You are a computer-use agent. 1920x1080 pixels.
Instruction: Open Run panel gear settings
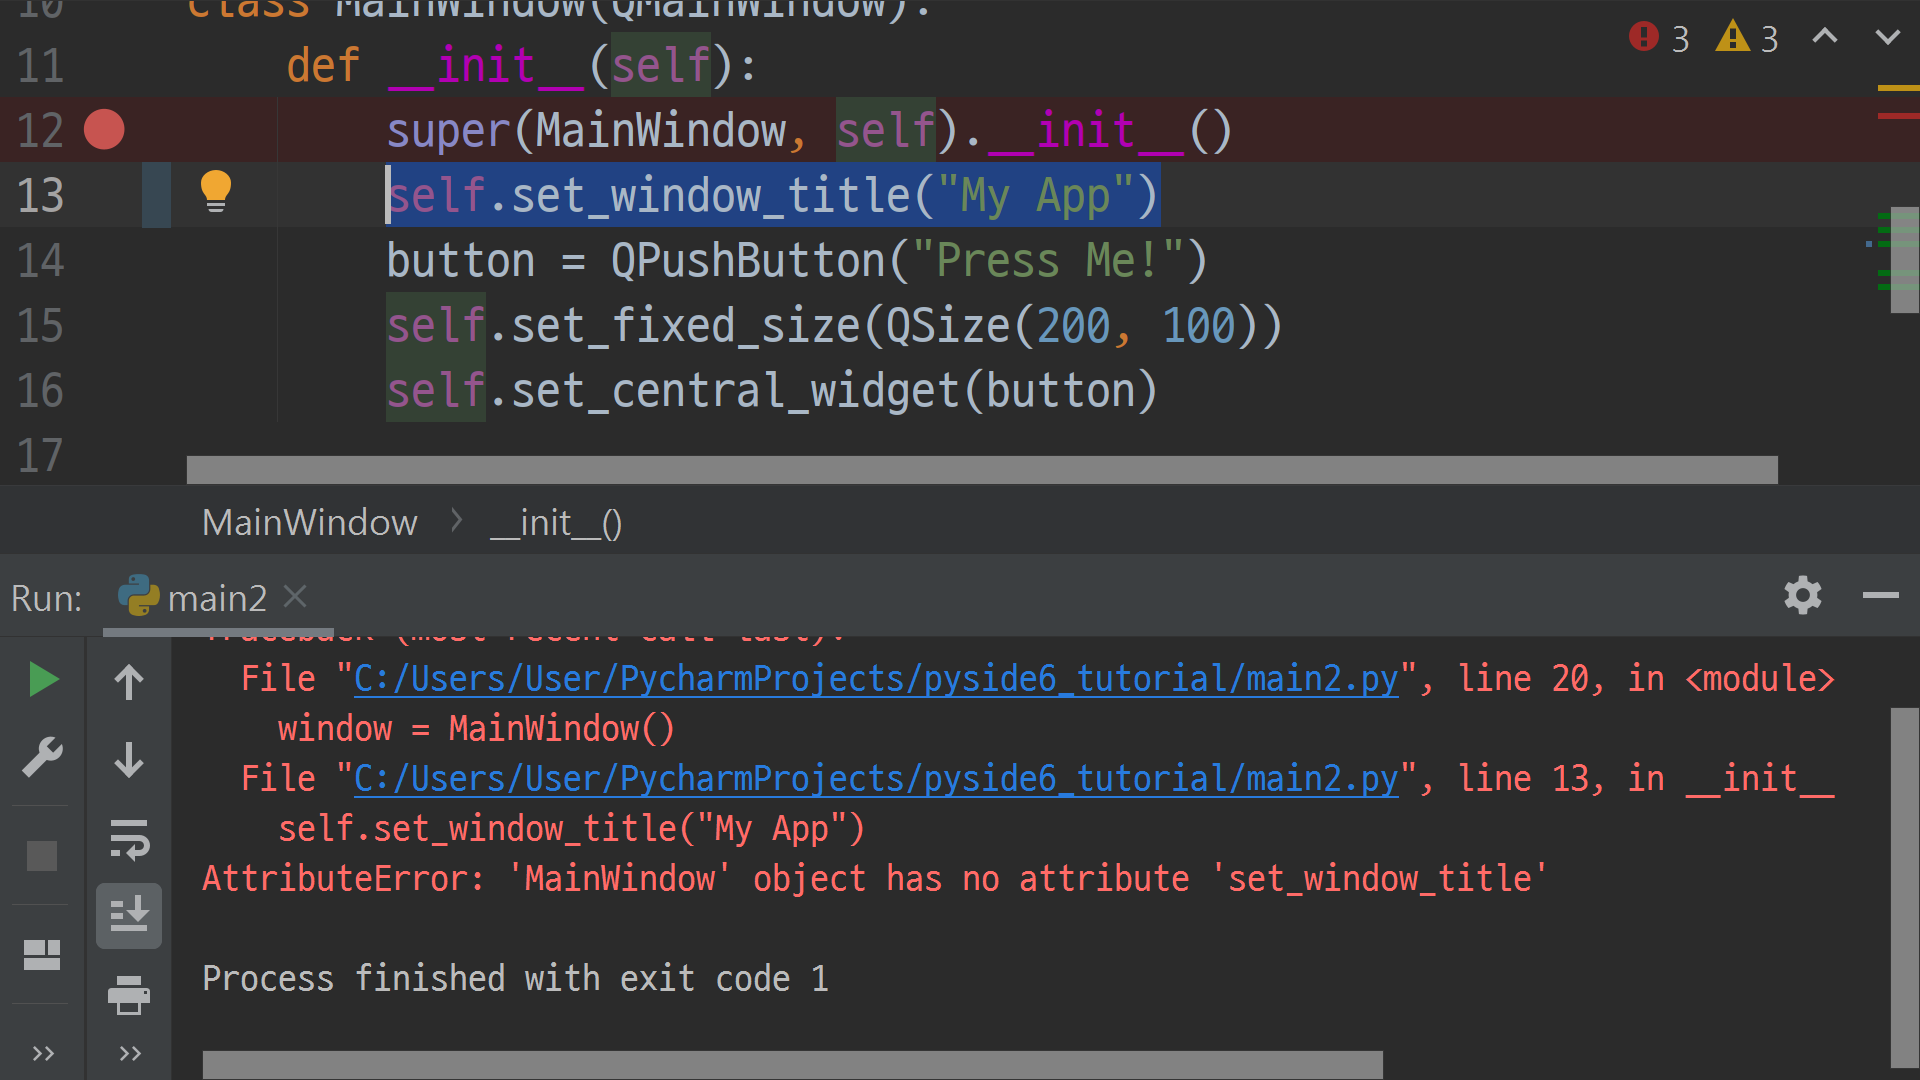1802,596
